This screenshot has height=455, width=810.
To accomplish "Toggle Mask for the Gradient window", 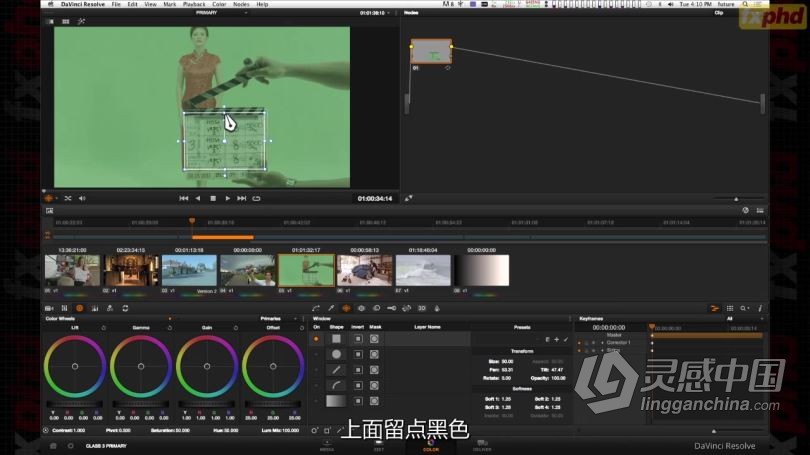I will (x=375, y=401).
